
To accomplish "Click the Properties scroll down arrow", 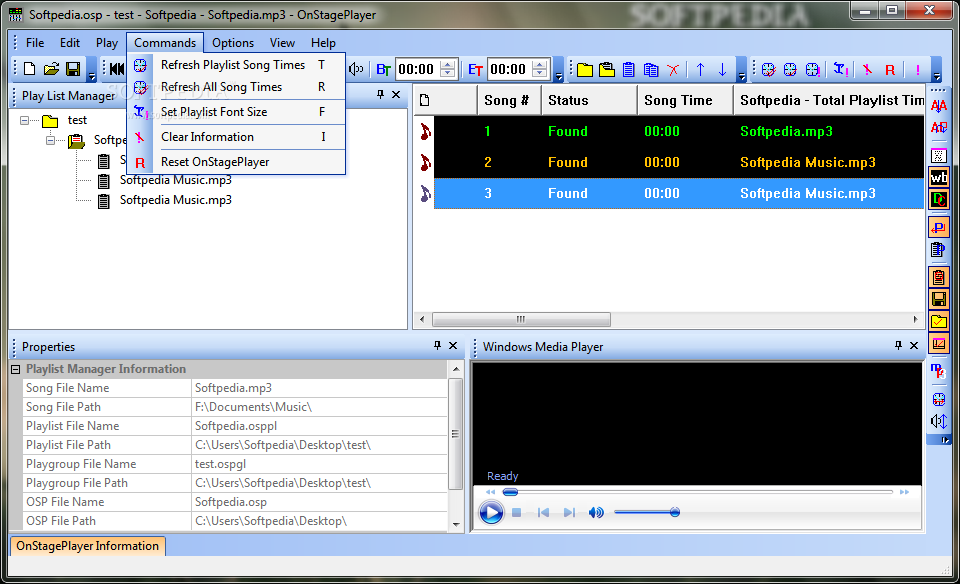I will click(456, 524).
